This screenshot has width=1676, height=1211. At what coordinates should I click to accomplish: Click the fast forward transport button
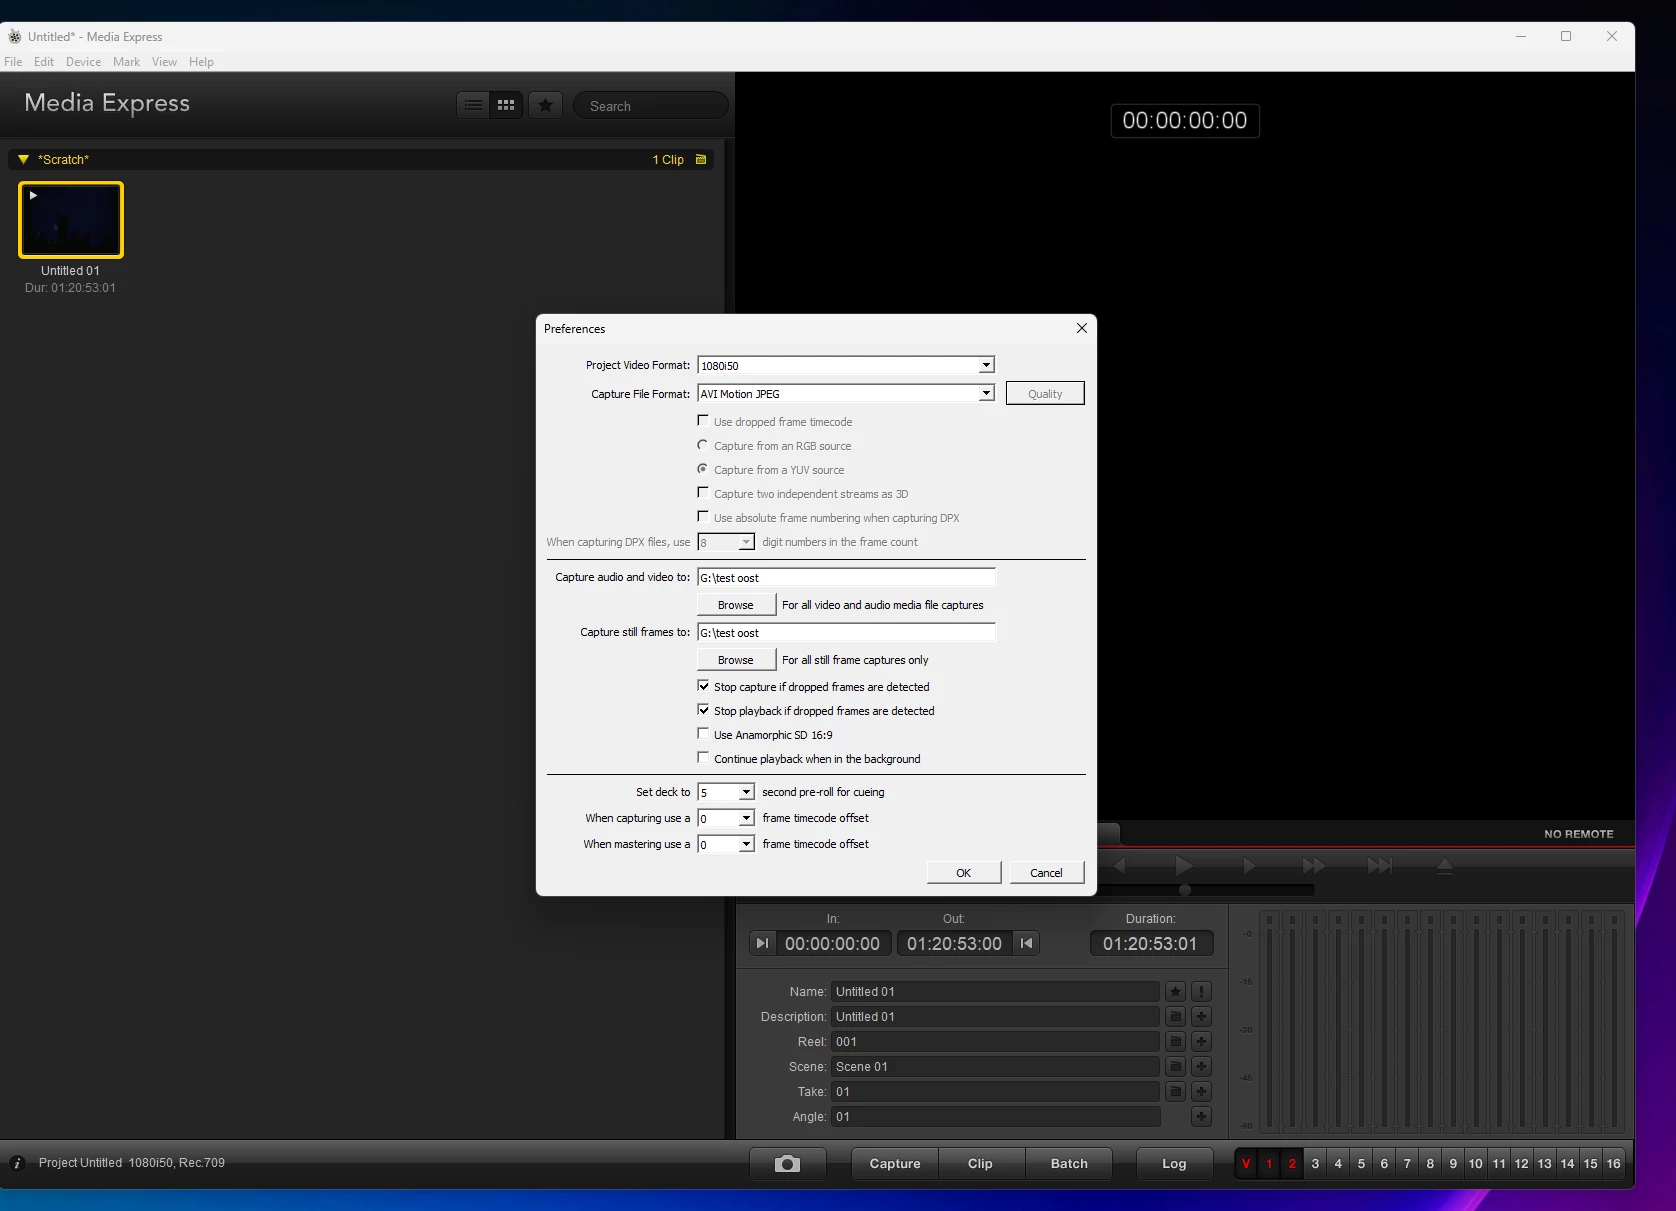pos(1313,865)
